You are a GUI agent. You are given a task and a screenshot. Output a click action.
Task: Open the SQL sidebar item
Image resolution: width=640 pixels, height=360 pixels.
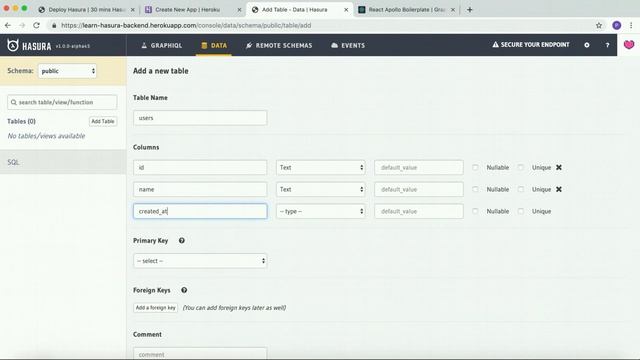click(63, 162)
